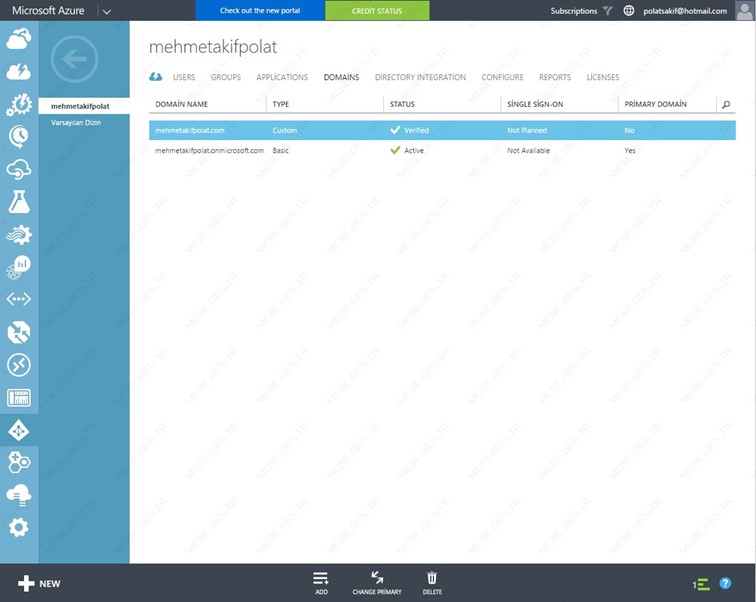756x602 pixels.
Task: Open the Licenses tab
Action: point(603,77)
